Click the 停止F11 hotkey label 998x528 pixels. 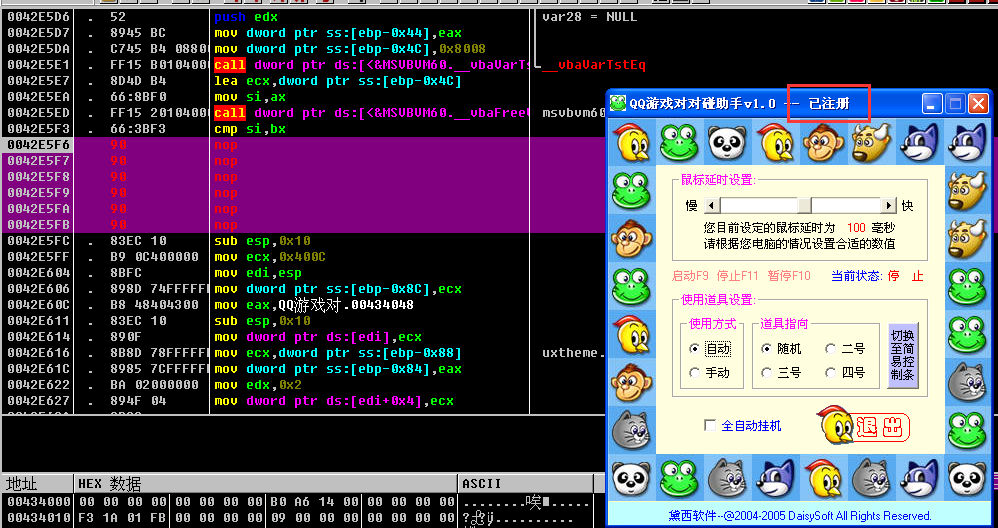click(x=738, y=276)
